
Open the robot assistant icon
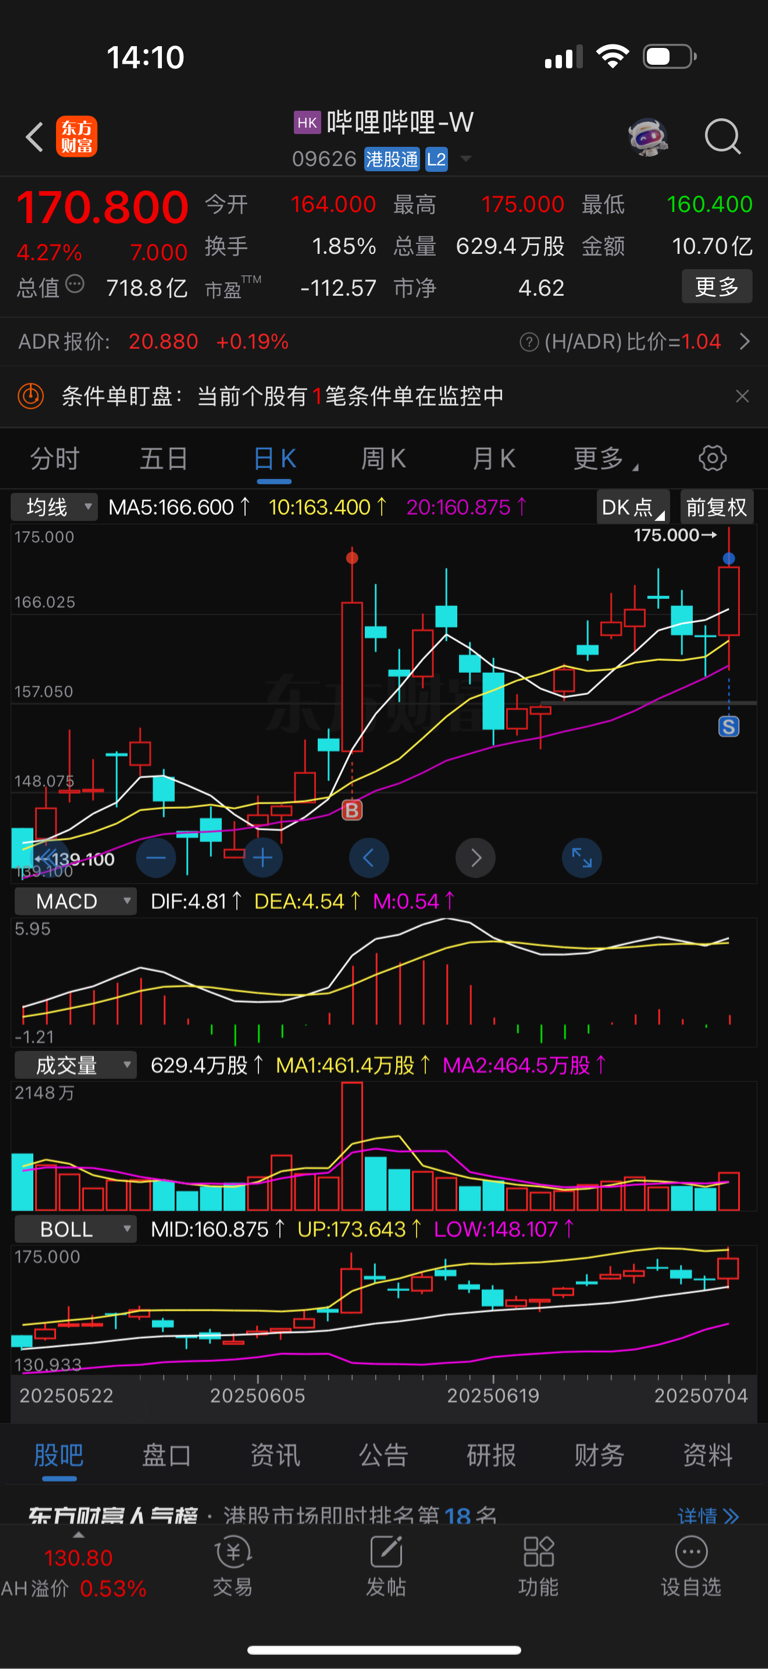pyautogui.click(x=648, y=137)
